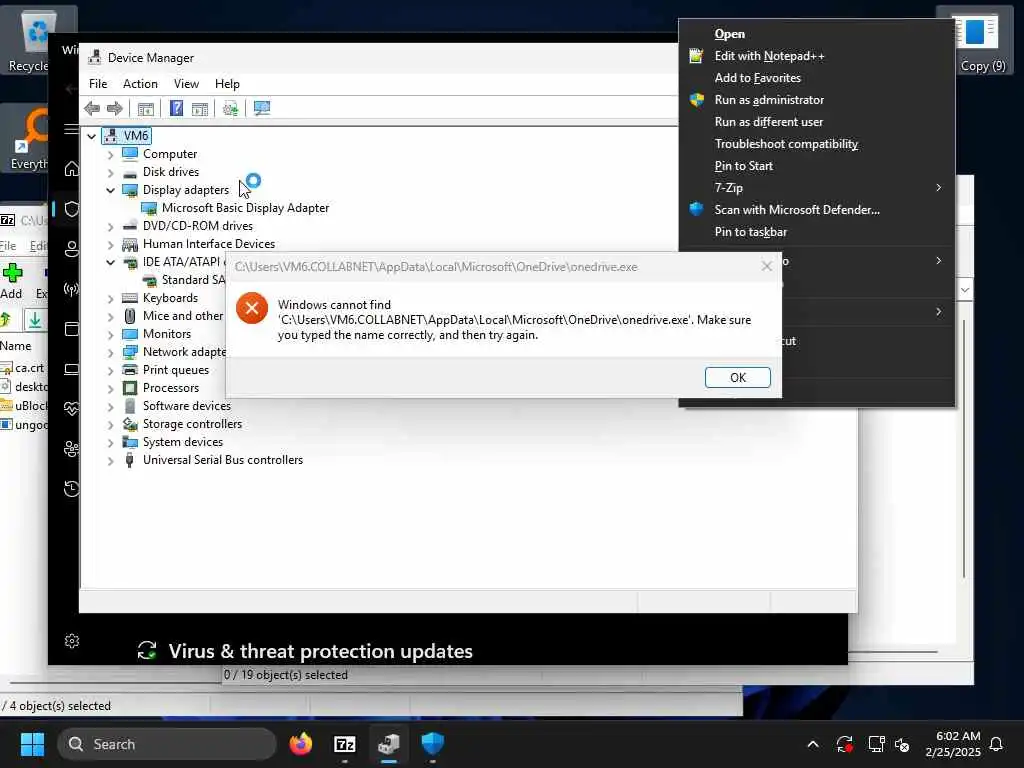Open Device security laptop icon in sidebar
This screenshot has height=768, width=1024.
pyautogui.click(x=72, y=369)
